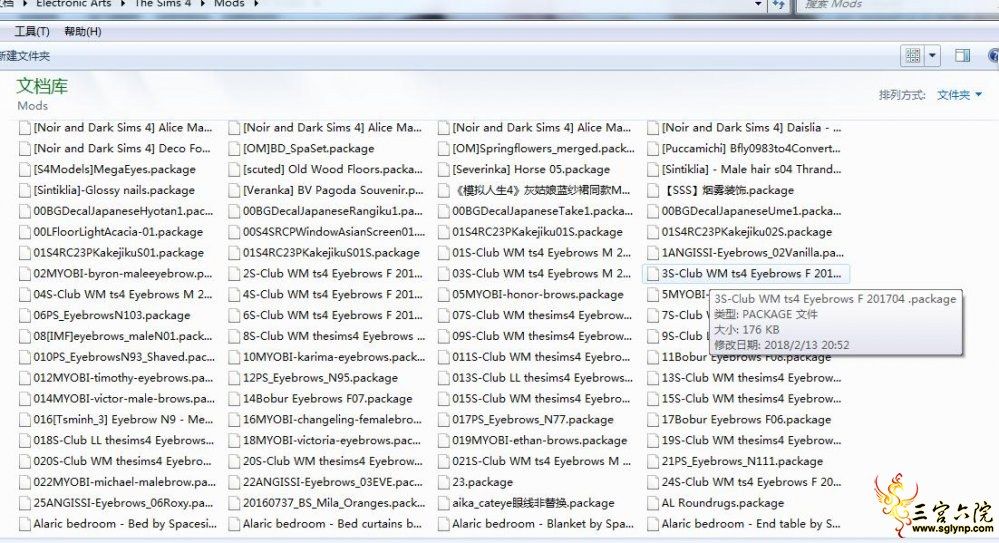Select file icon of 01S4RC23PKakejiku01S.package
Image resolution: width=999 pixels, height=543 pixels.
[444, 232]
